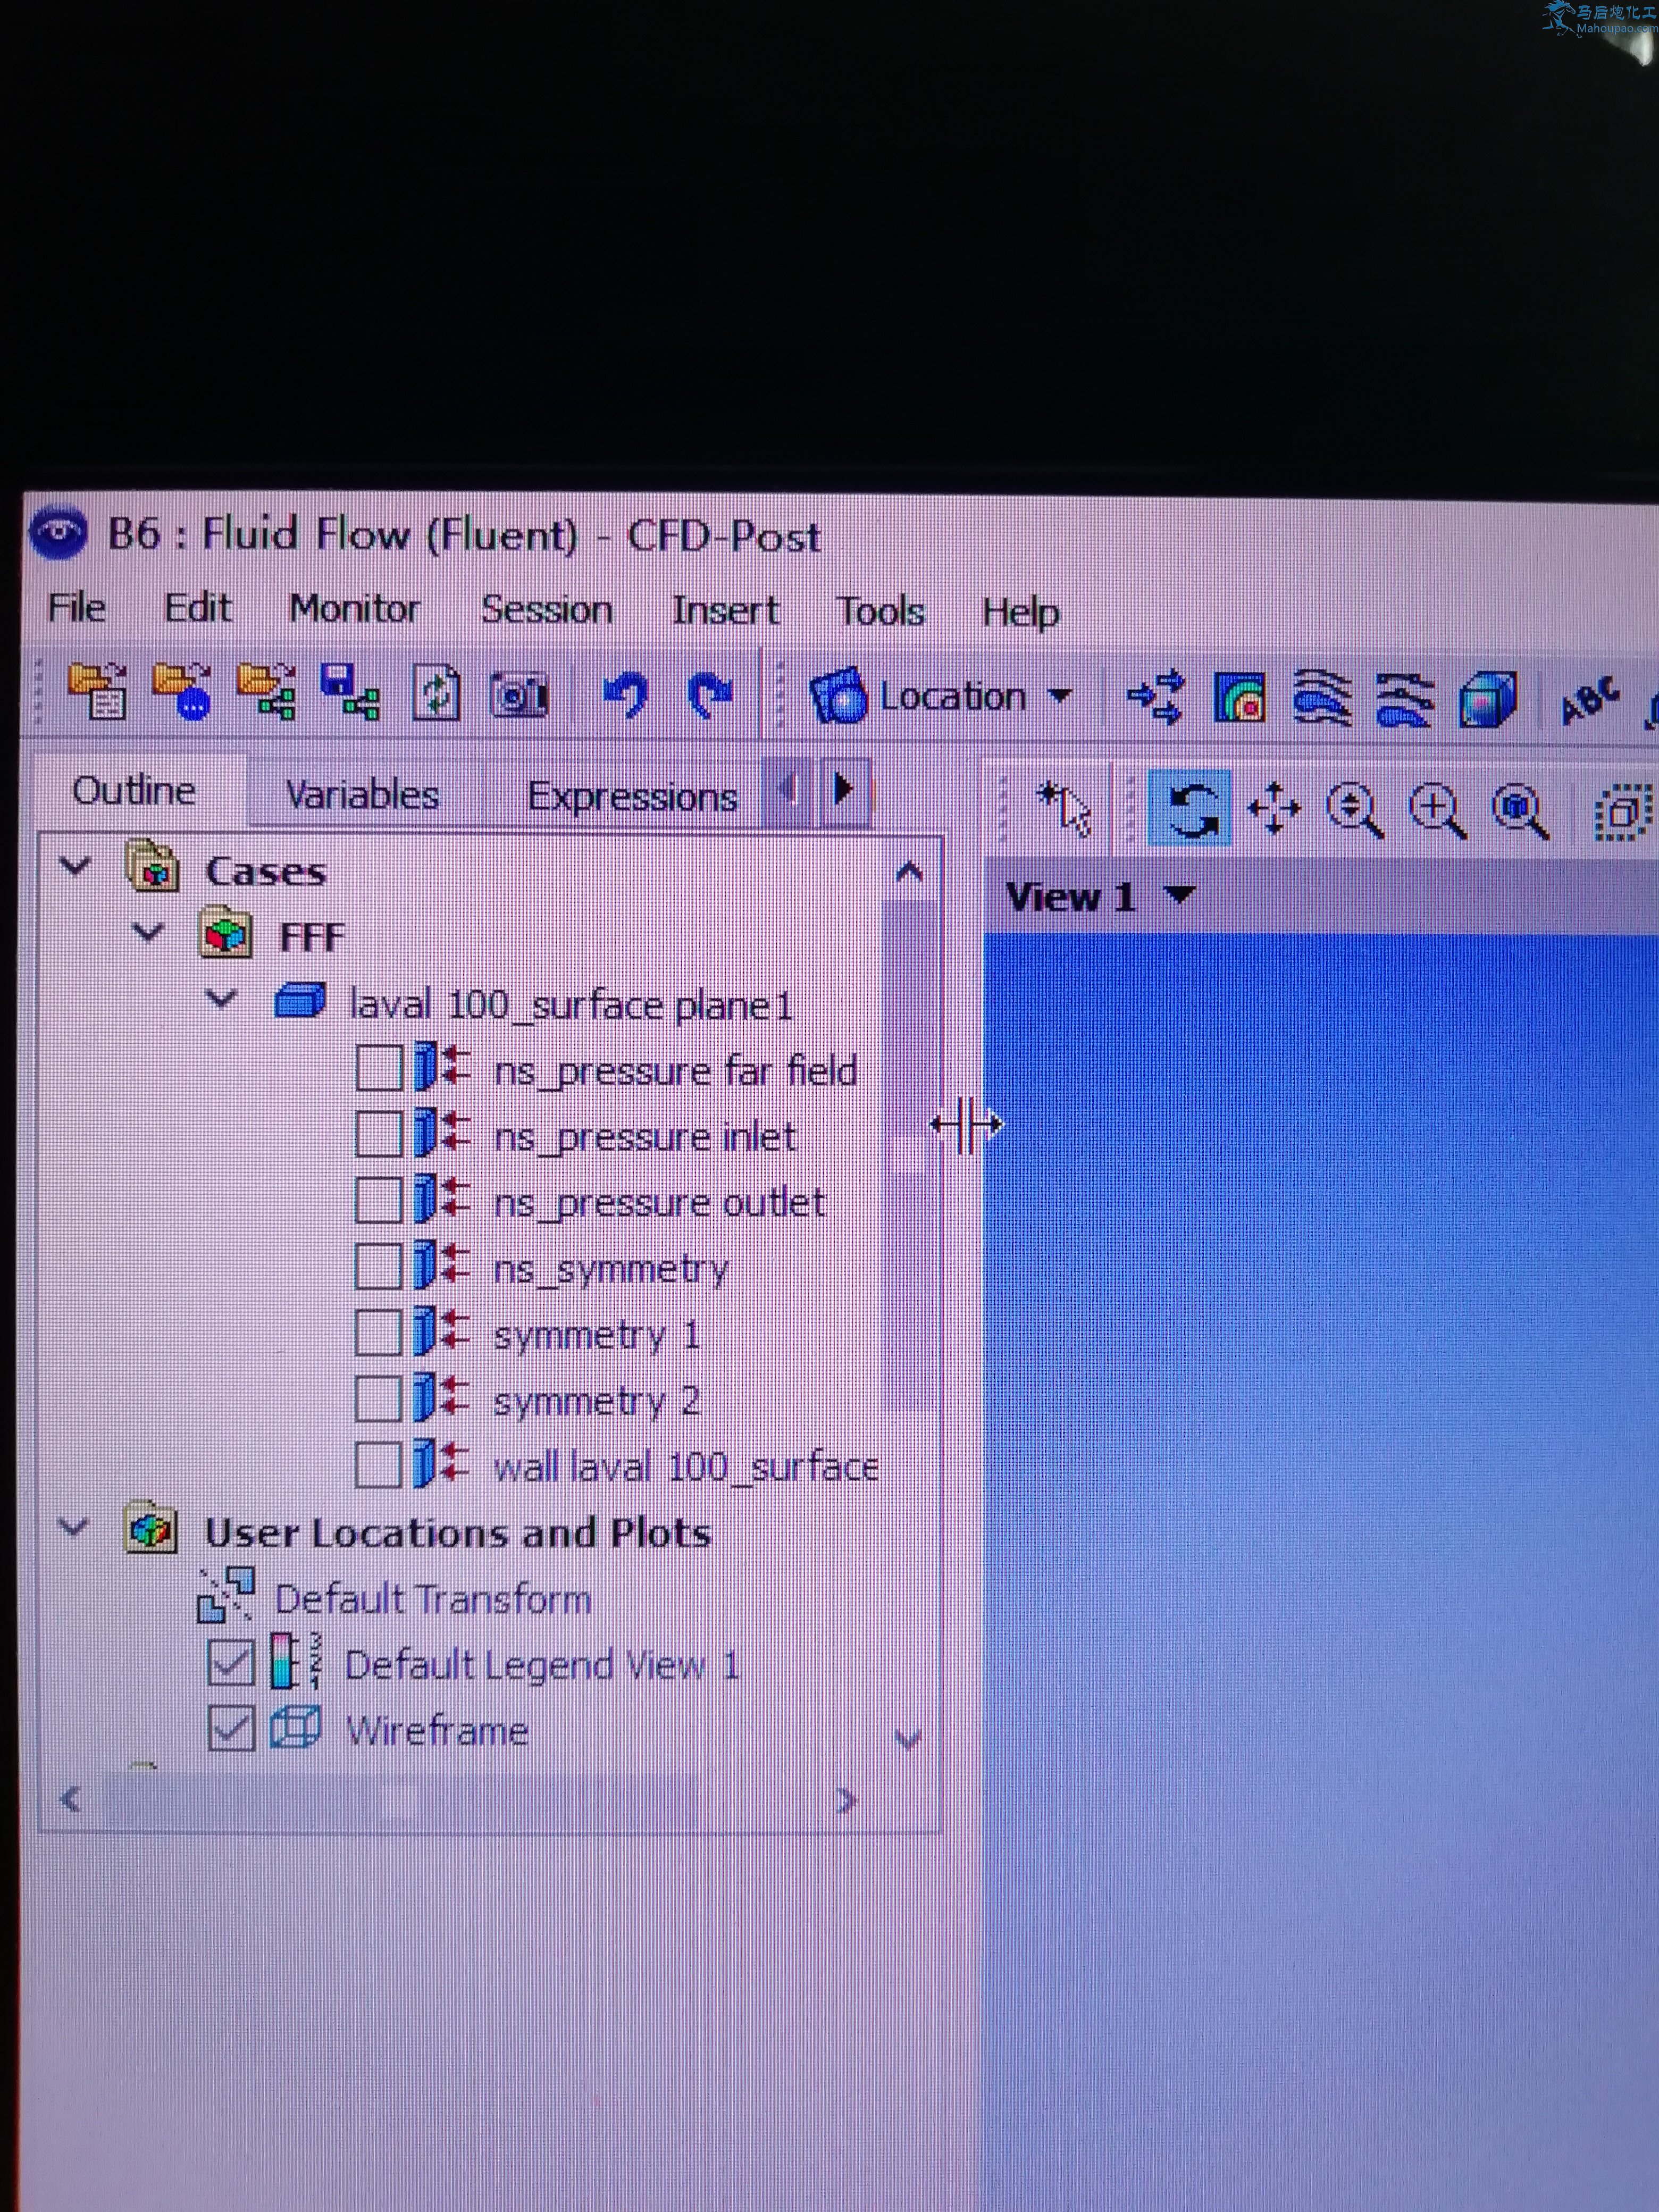Open the Insert menu
This screenshot has width=1659, height=2212.
(x=725, y=611)
